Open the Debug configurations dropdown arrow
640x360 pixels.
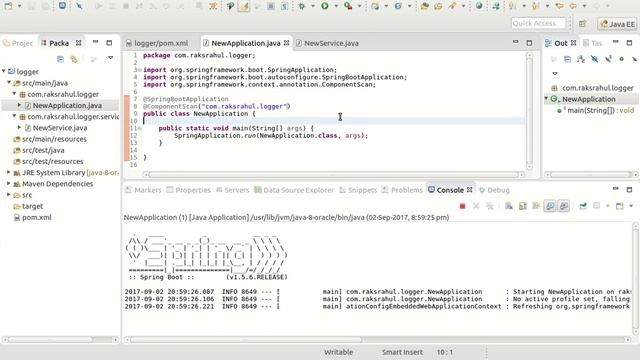pyautogui.click(x=313, y=6)
